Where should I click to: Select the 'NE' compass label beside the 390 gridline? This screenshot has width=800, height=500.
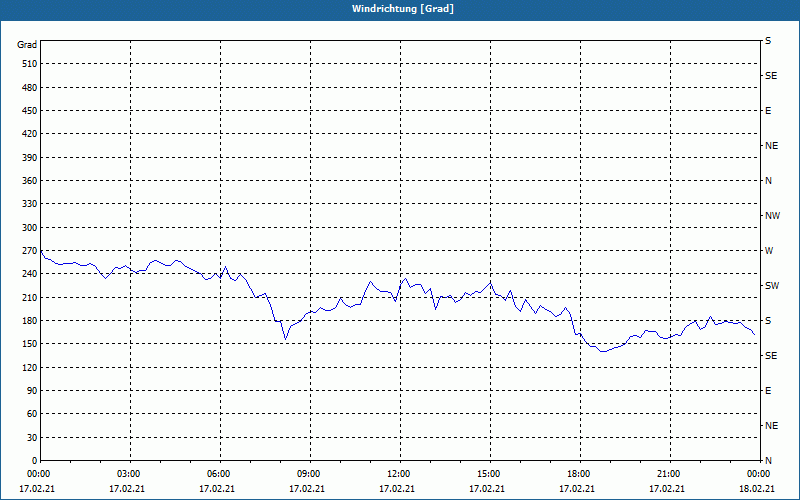pos(771,146)
